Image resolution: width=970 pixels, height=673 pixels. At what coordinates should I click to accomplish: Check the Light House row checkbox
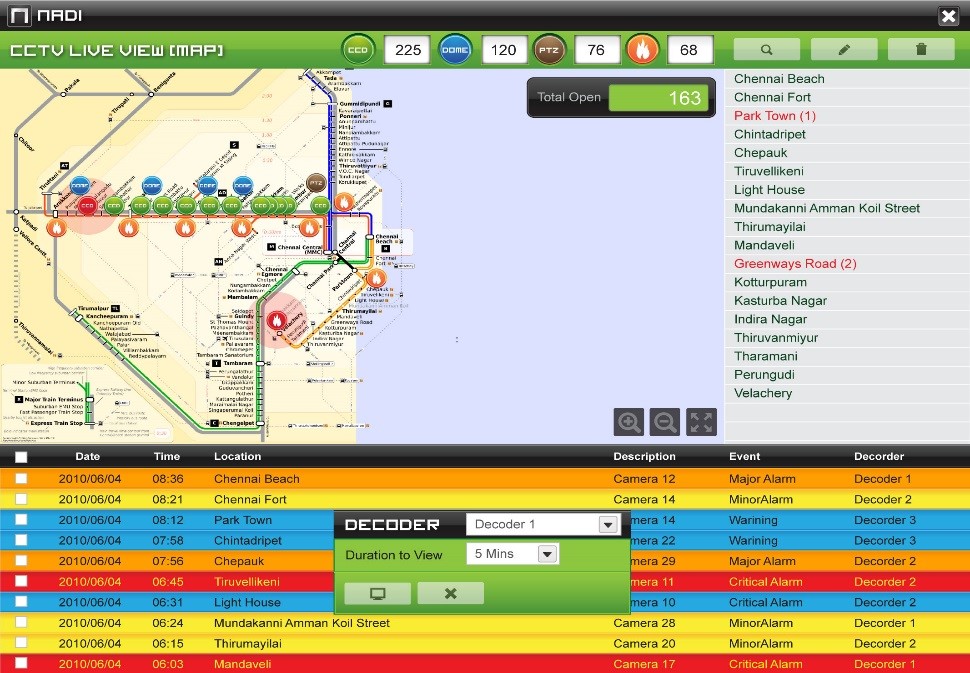(21, 601)
